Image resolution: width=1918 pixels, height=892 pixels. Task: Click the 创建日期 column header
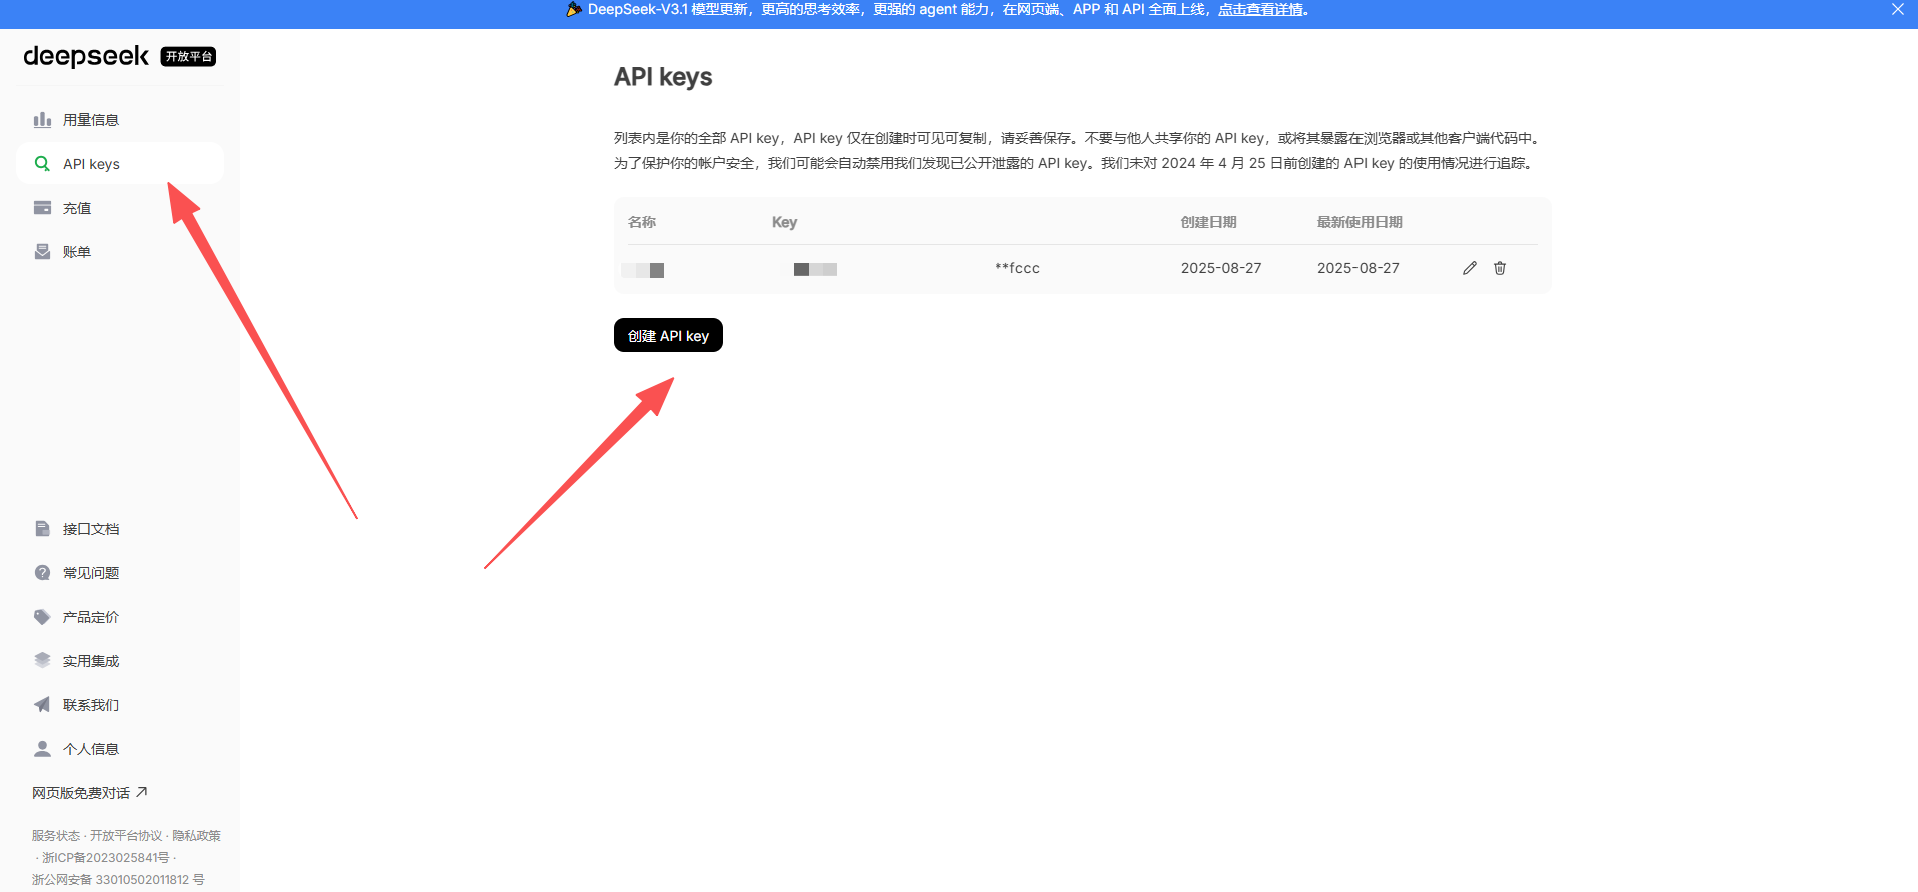1209,222
